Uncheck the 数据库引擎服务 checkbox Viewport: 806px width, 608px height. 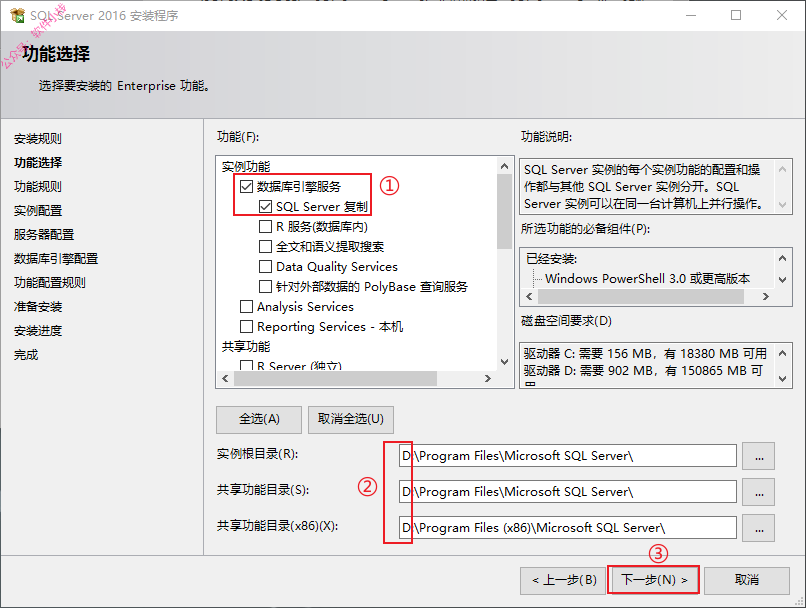247,187
